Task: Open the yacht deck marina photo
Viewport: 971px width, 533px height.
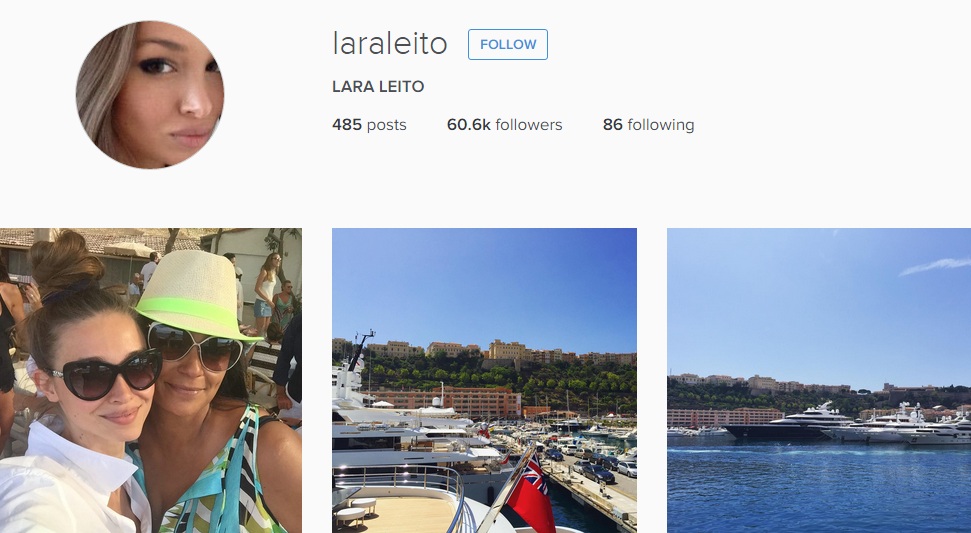Action: coord(484,381)
